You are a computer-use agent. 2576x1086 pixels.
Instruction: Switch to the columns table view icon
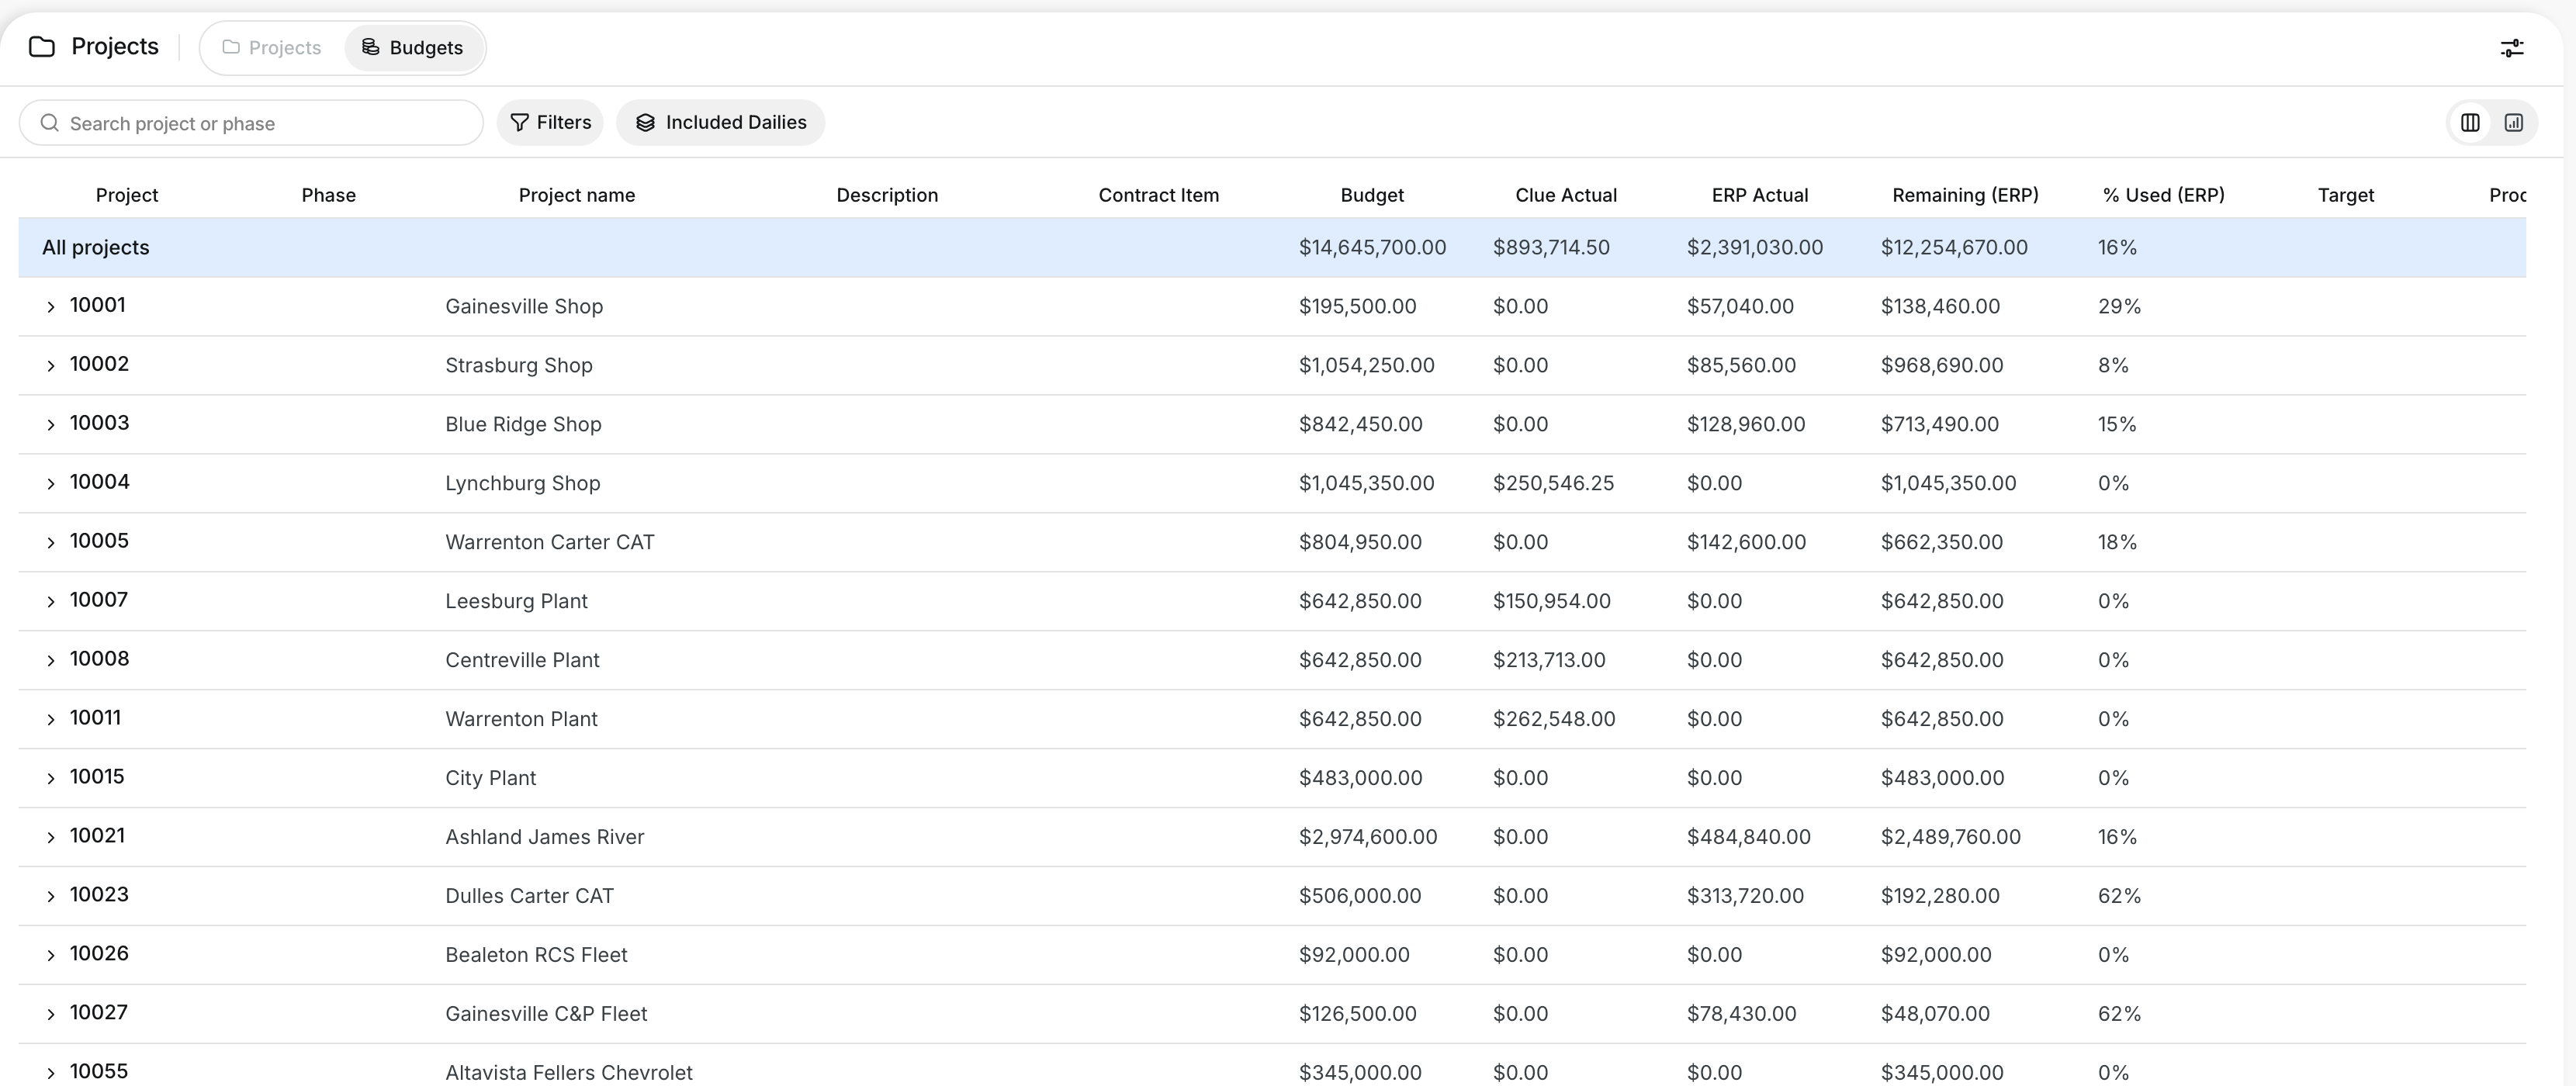pos(2469,122)
